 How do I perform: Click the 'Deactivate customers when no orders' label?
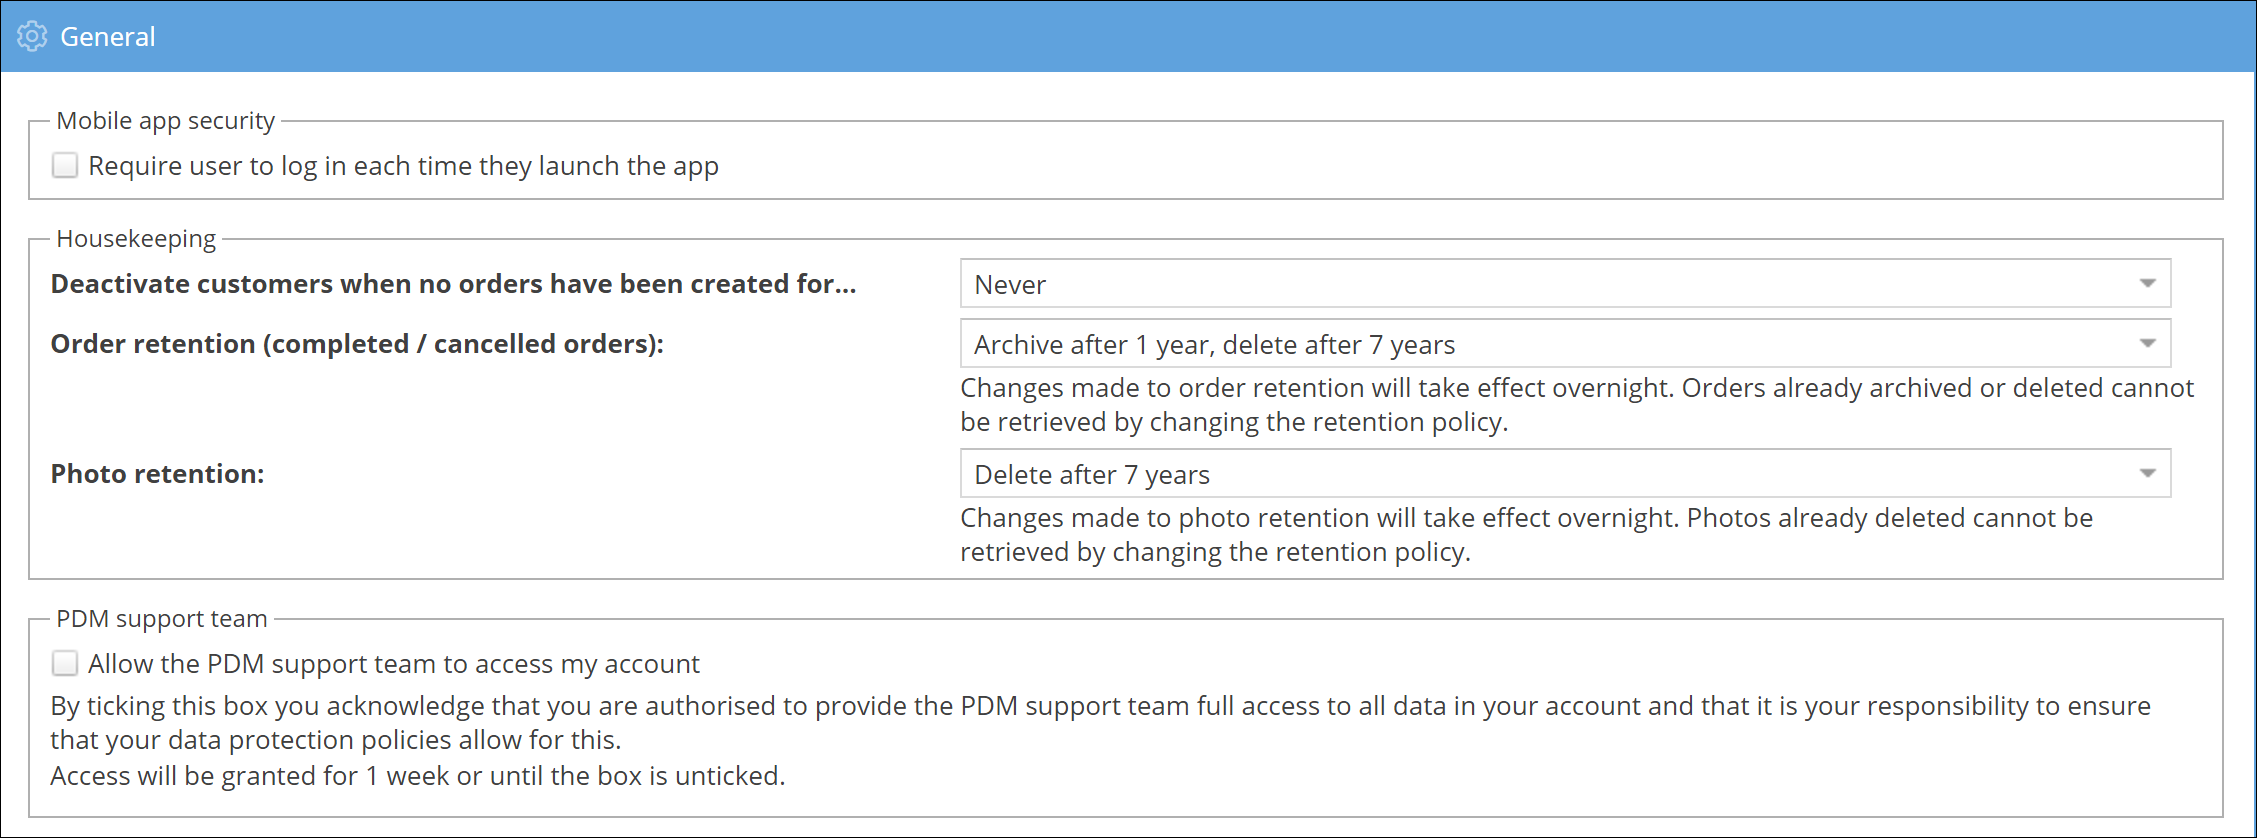(453, 284)
